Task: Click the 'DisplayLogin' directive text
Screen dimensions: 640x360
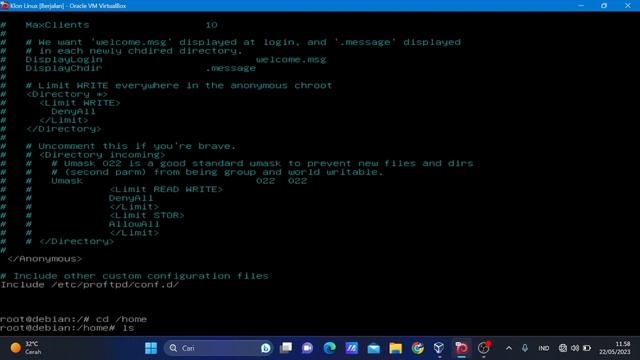Action: (64, 60)
